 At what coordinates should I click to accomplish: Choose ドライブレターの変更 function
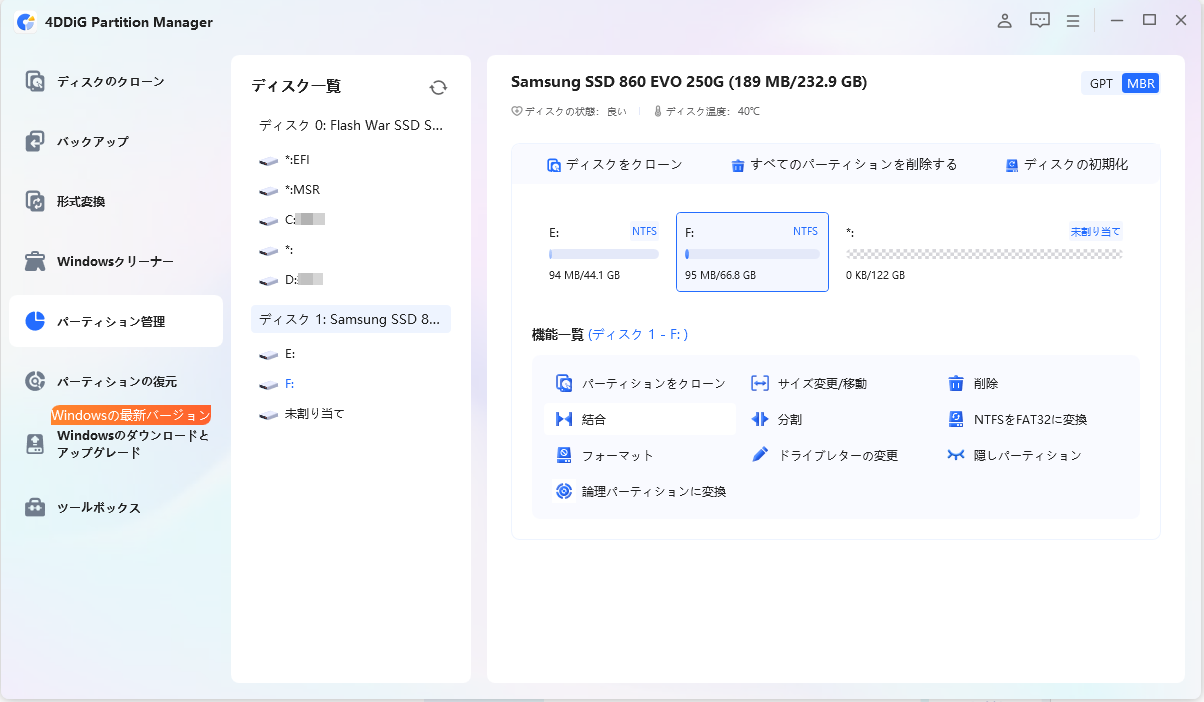[824, 456]
